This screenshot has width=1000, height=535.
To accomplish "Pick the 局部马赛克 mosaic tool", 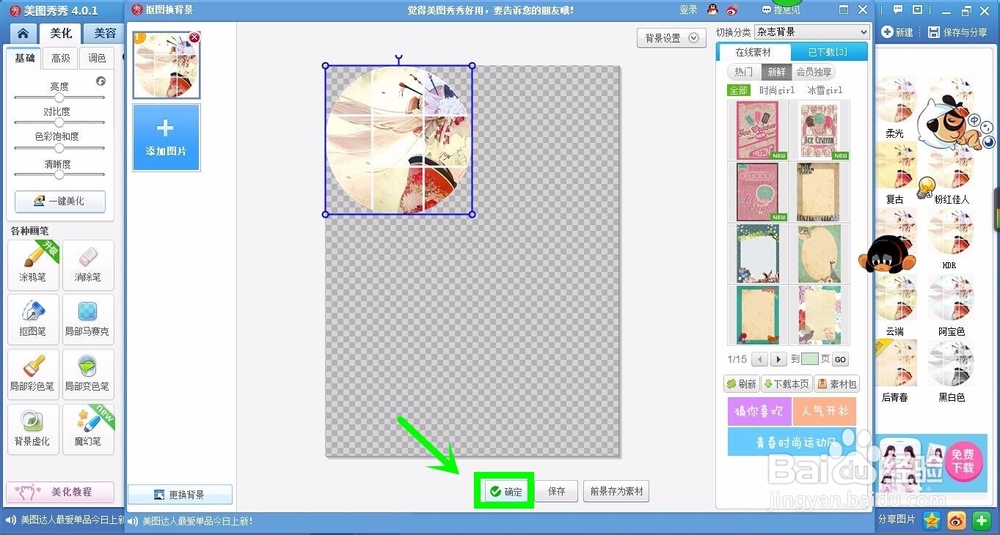I will coord(88,319).
